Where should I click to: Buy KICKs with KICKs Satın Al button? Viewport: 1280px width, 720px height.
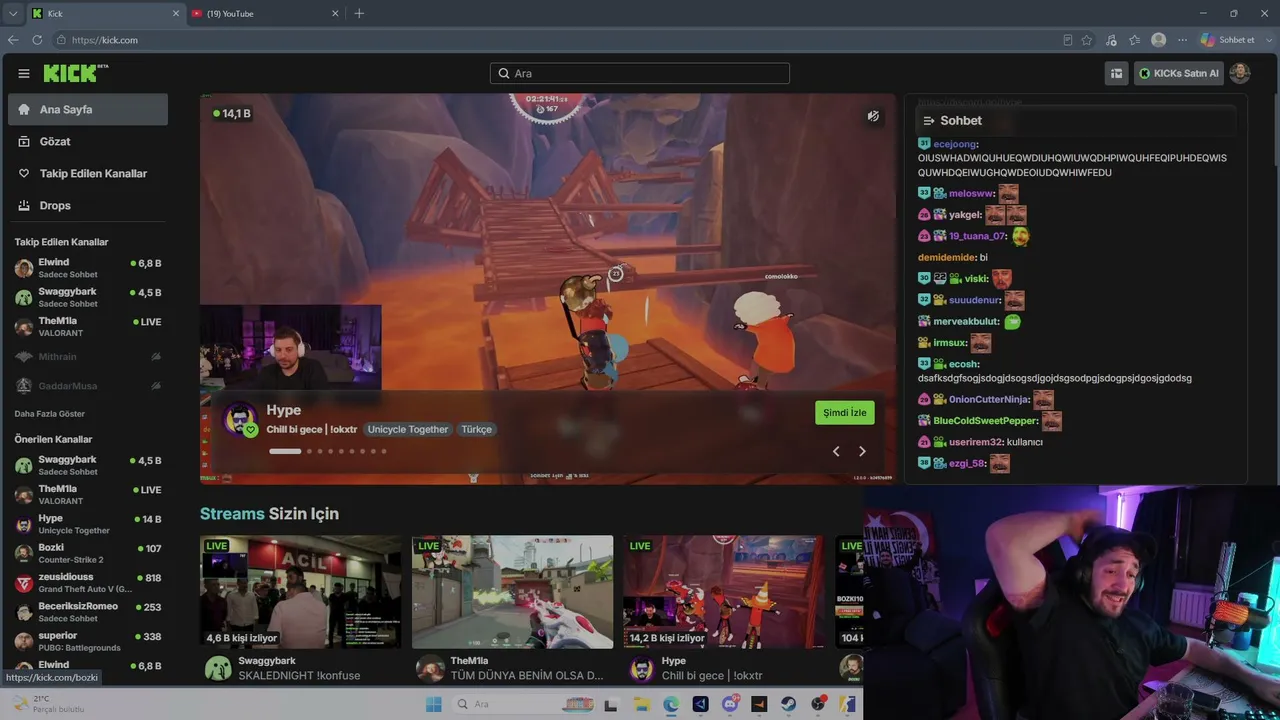[x=1179, y=73]
